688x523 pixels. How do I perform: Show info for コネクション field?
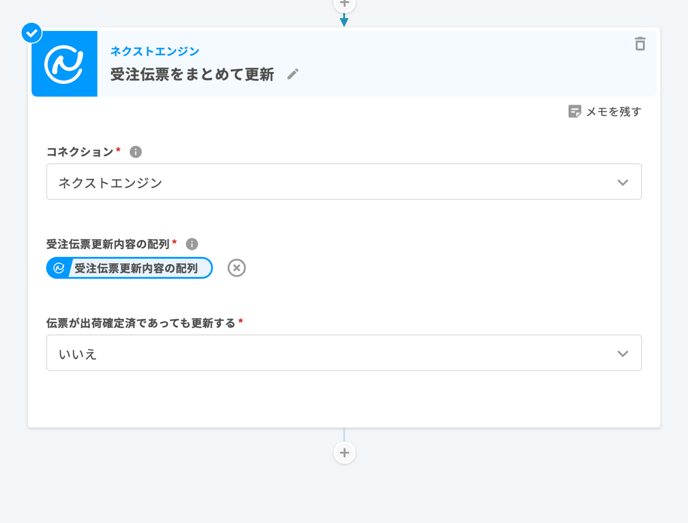pyautogui.click(x=136, y=152)
